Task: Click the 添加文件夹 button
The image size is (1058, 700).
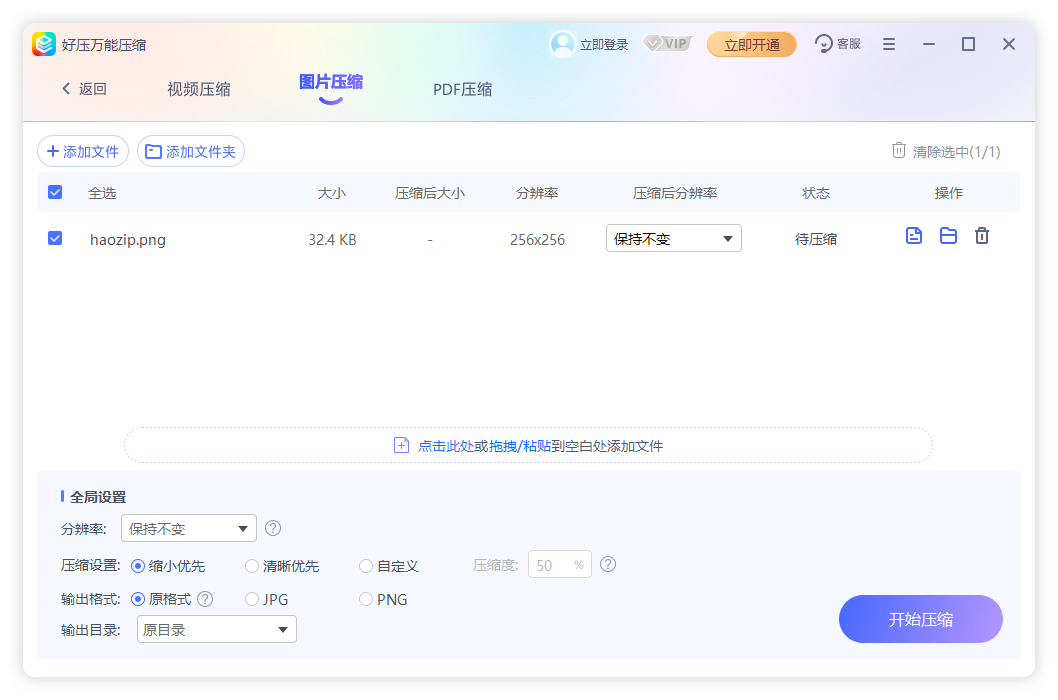Action: (191, 151)
